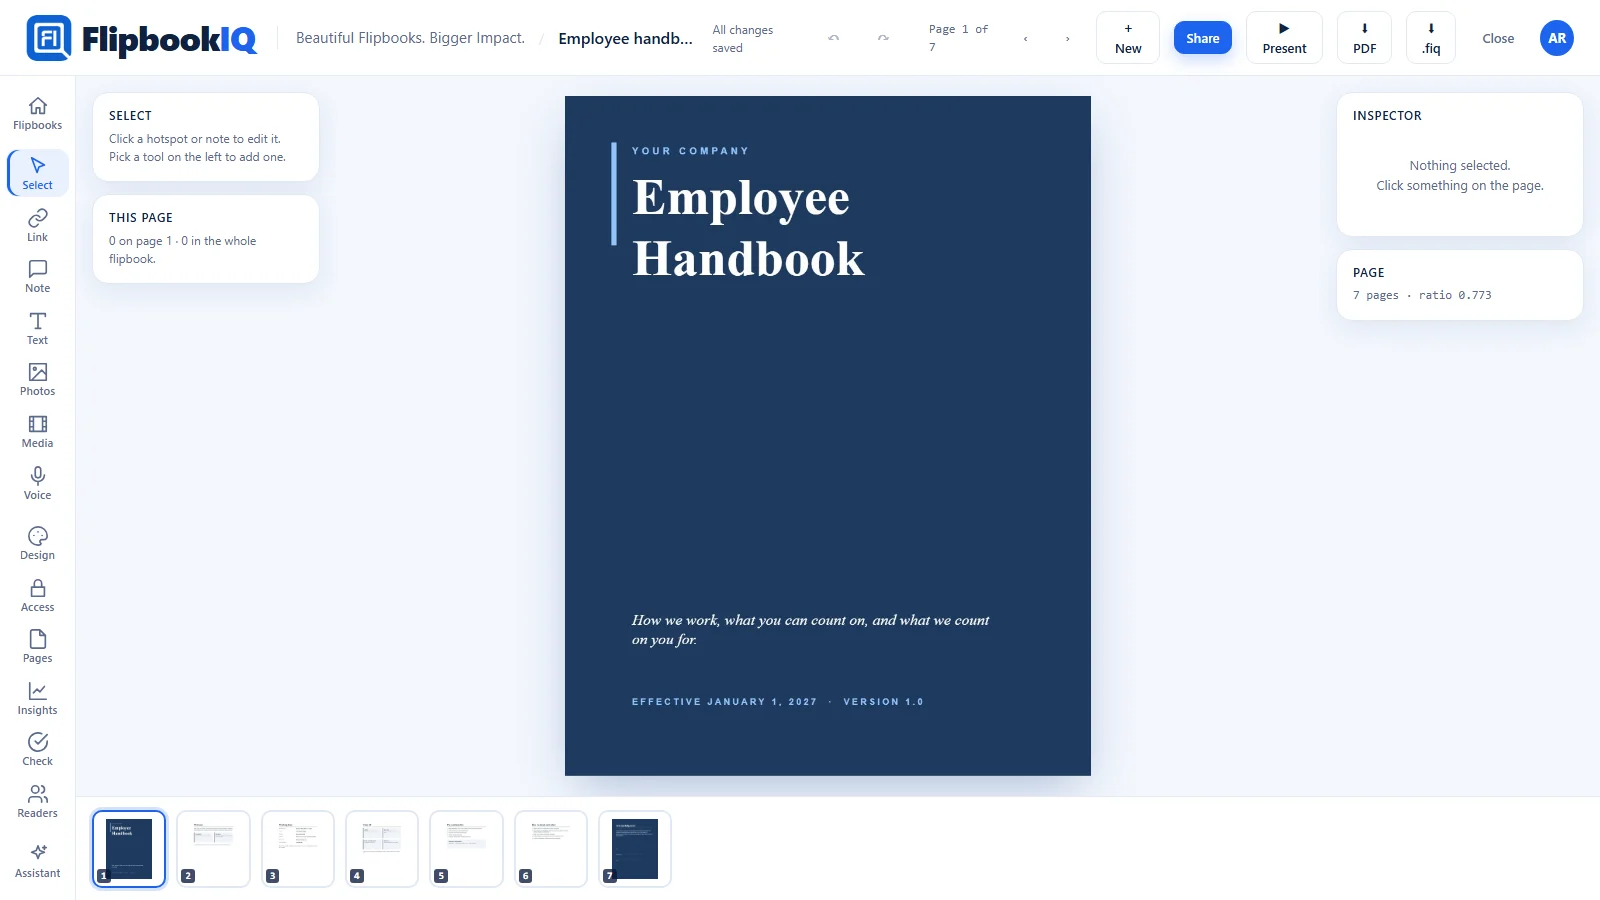Choose the Link hotspot tool
1600x900 pixels.
point(38,225)
